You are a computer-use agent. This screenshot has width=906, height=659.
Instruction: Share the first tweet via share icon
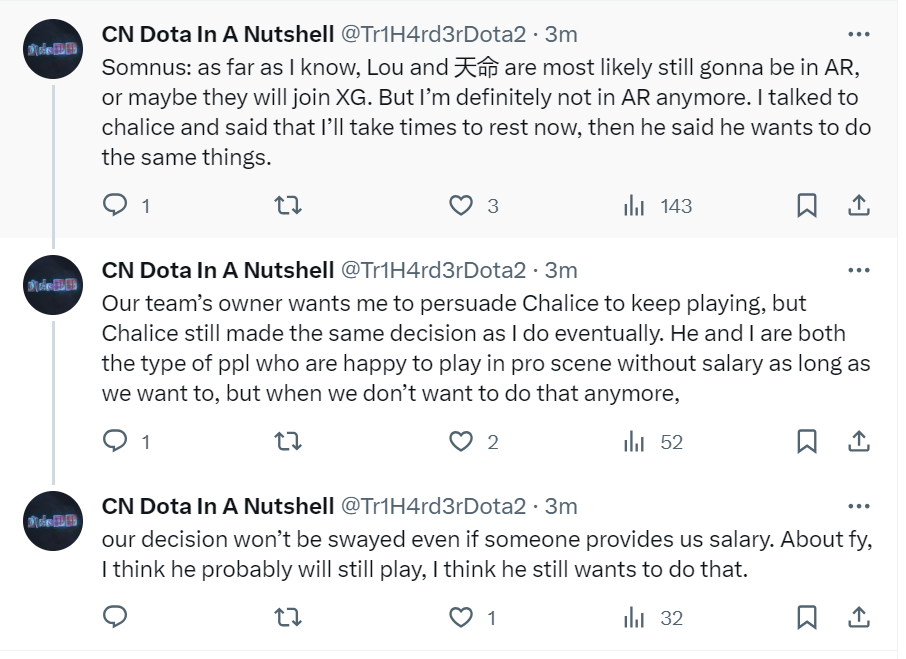point(859,206)
